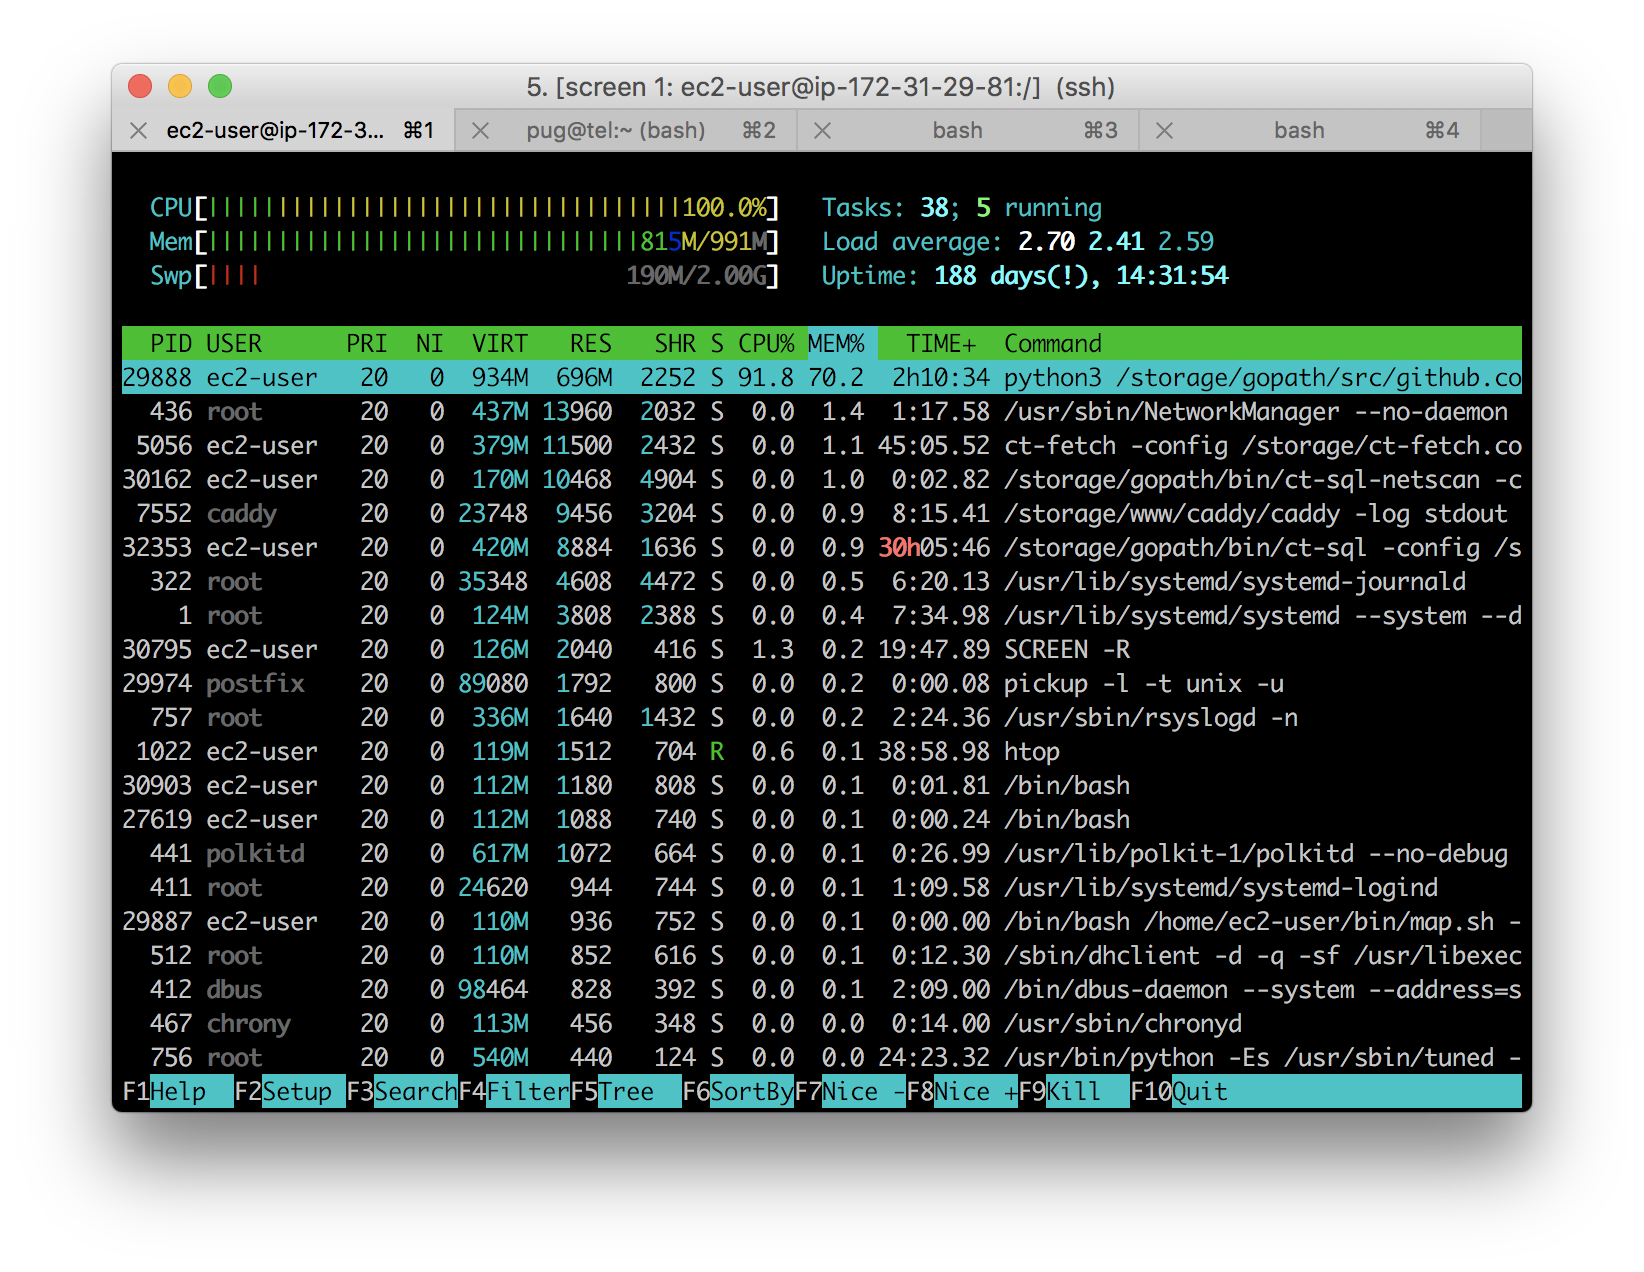Close the ec2-user terminal tab
Viewport: 1644px width, 1272px height.
pyautogui.click(x=139, y=131)
